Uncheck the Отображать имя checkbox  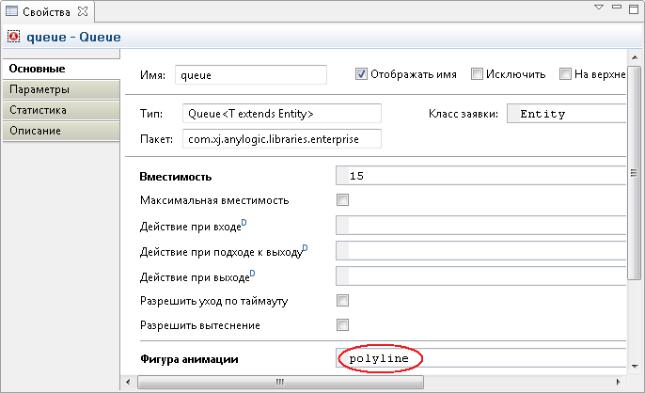click(x=361, y=74)
